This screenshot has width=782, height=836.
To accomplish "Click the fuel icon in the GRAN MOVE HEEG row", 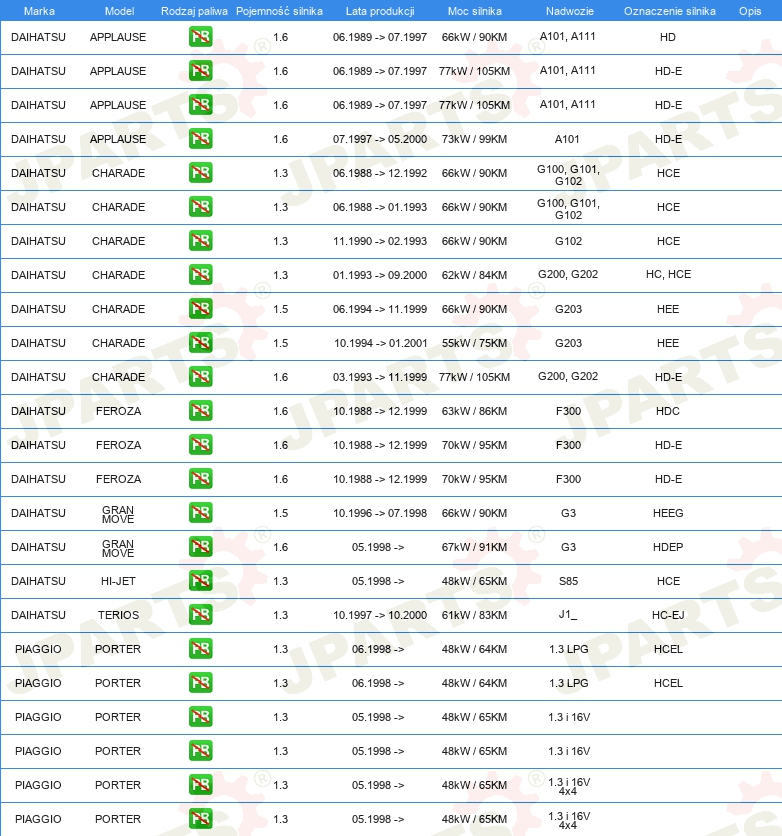I will point(200,513).
